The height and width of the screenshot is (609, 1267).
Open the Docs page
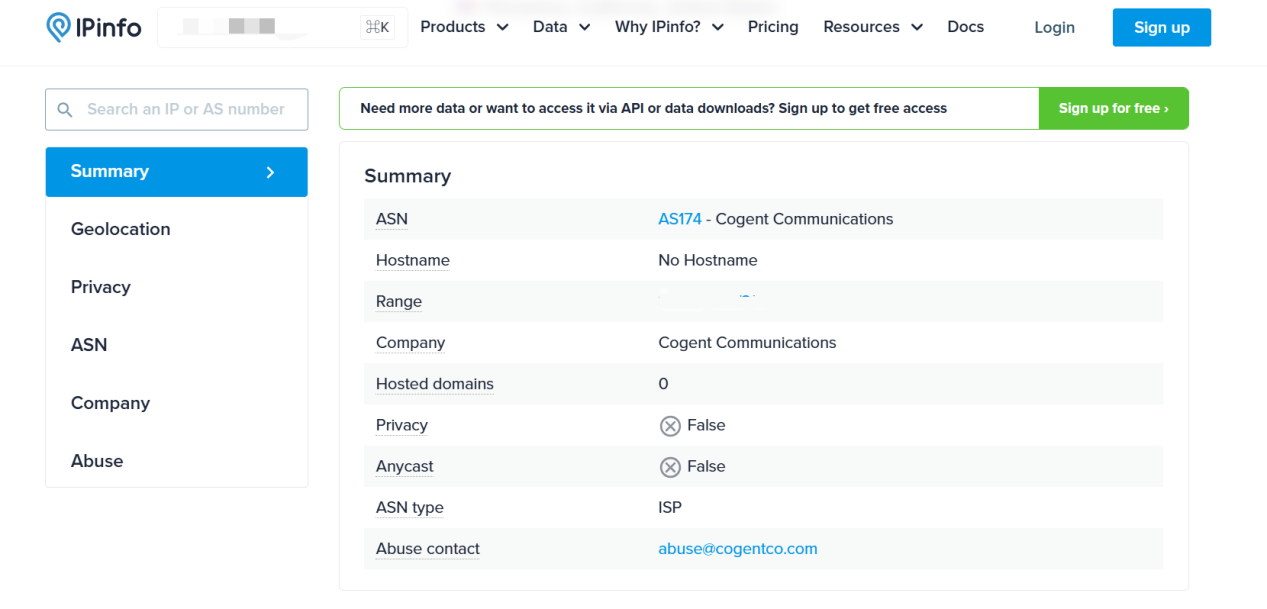pos(965,27)
